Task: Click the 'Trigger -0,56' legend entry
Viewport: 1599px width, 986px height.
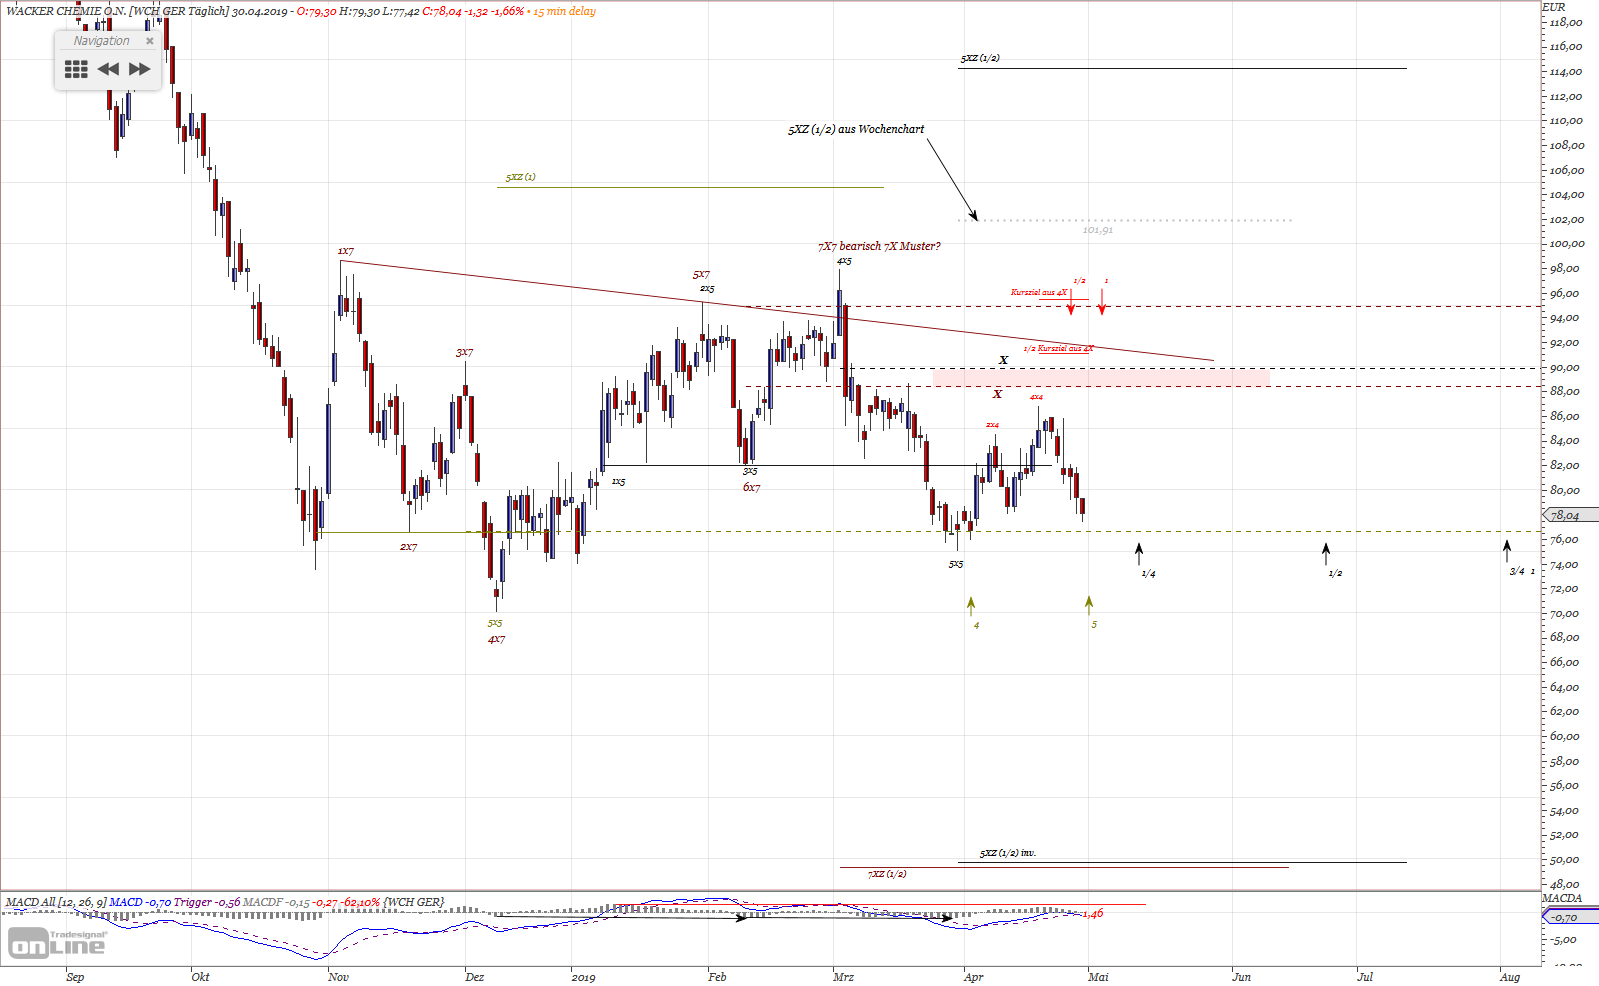Action: coord(207,902)
